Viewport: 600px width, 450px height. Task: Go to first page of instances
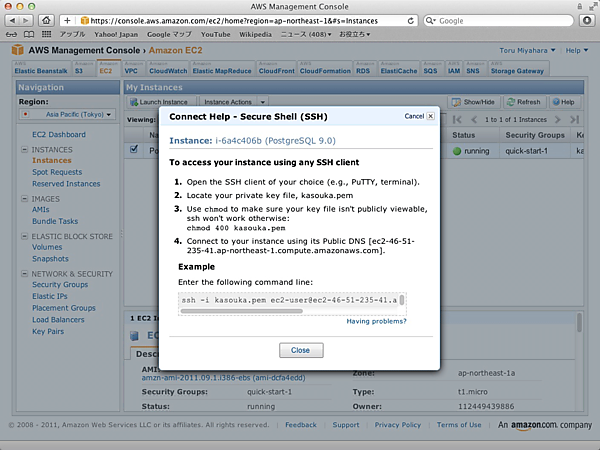(457, 120)
